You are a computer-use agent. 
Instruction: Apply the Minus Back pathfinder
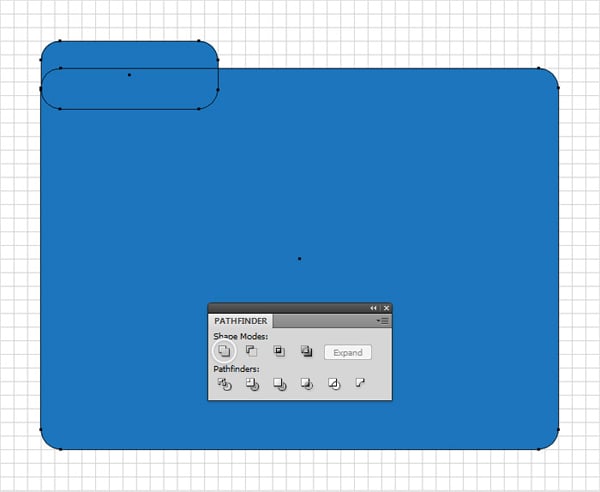pos(361,384)
